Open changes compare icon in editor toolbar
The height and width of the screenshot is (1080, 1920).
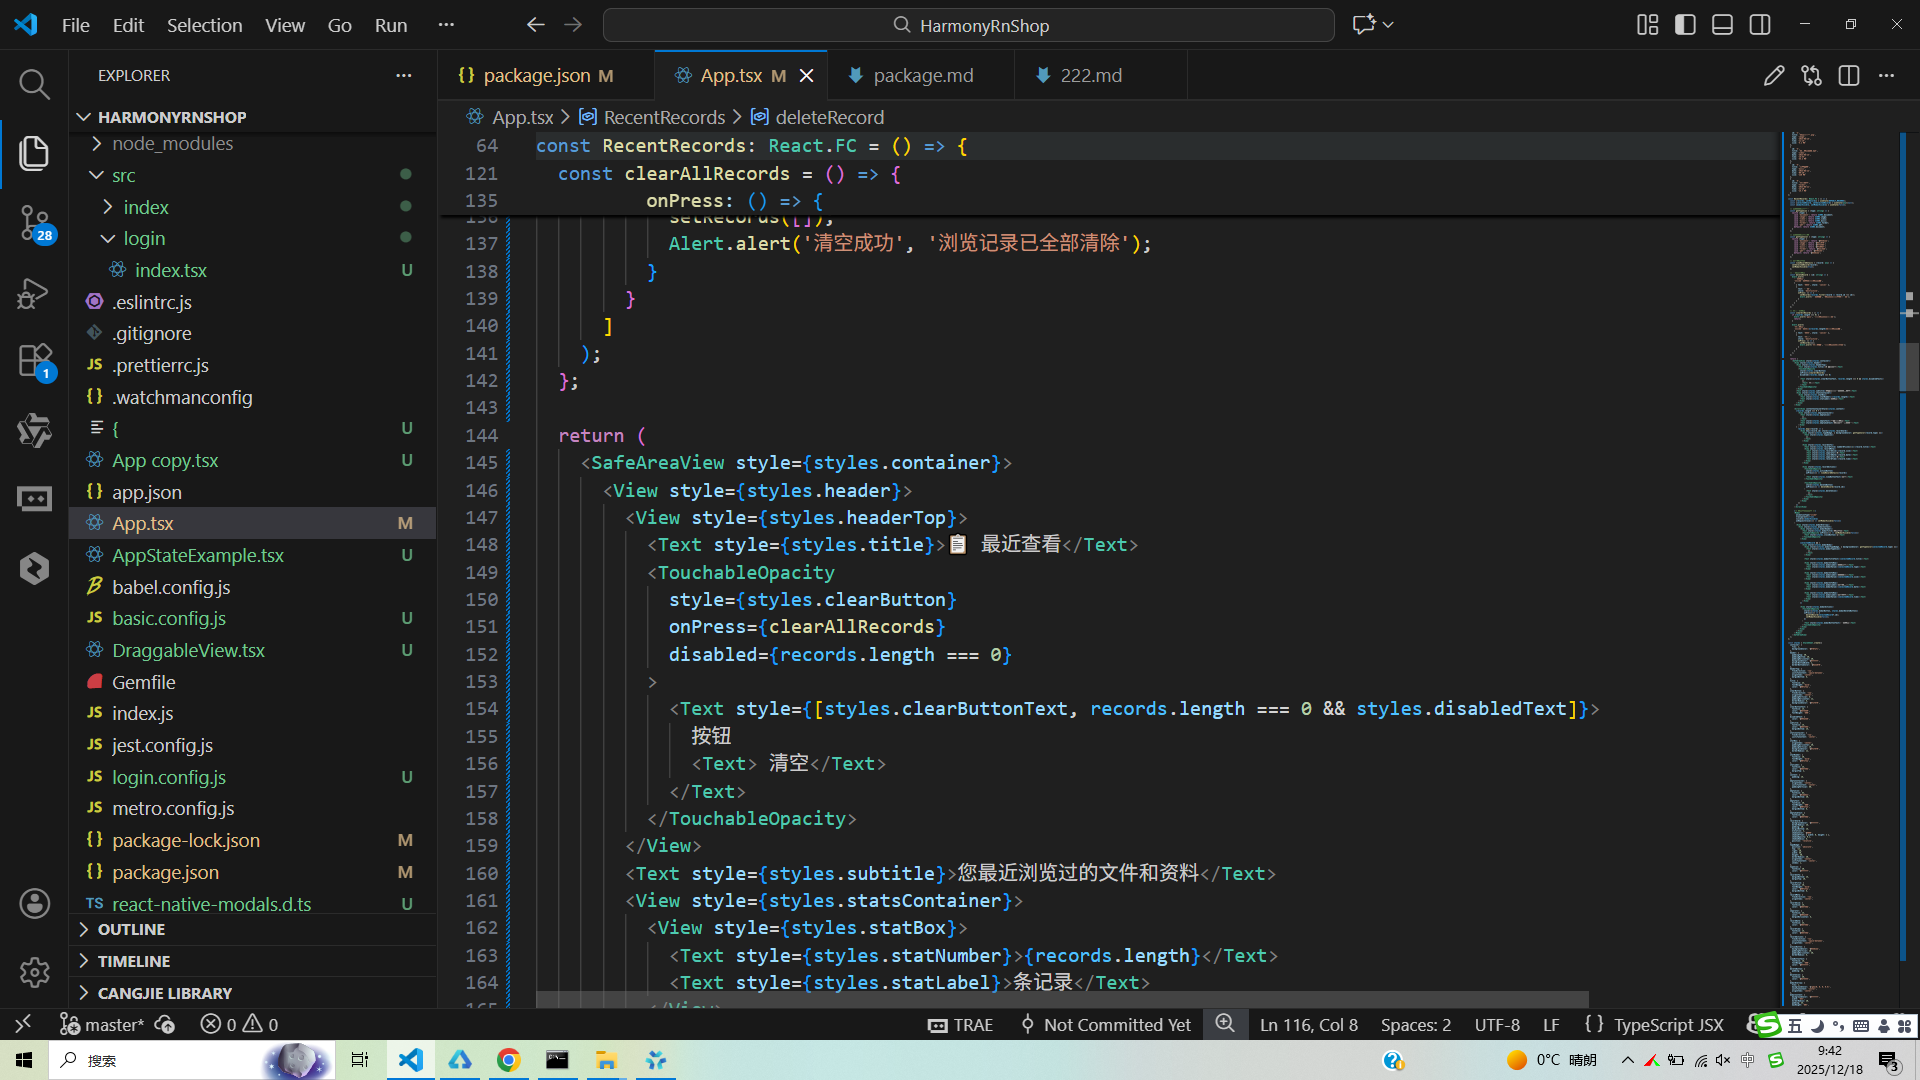click(1811, 76)
